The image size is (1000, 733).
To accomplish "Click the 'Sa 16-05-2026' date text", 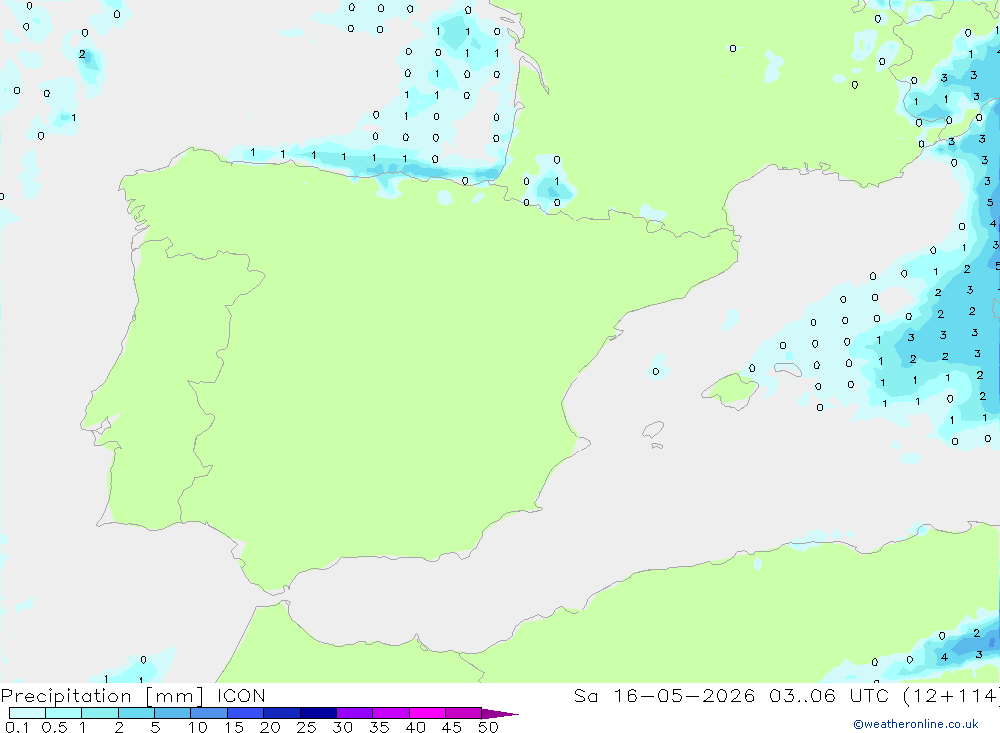I will tap(665, 696).
